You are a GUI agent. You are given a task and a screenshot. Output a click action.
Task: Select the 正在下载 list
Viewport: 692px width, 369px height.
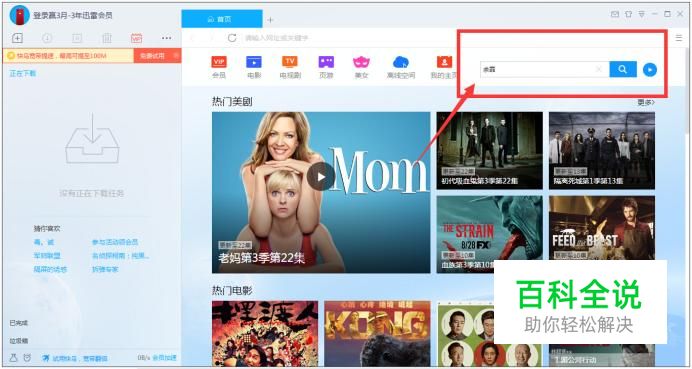coord(23,73)
